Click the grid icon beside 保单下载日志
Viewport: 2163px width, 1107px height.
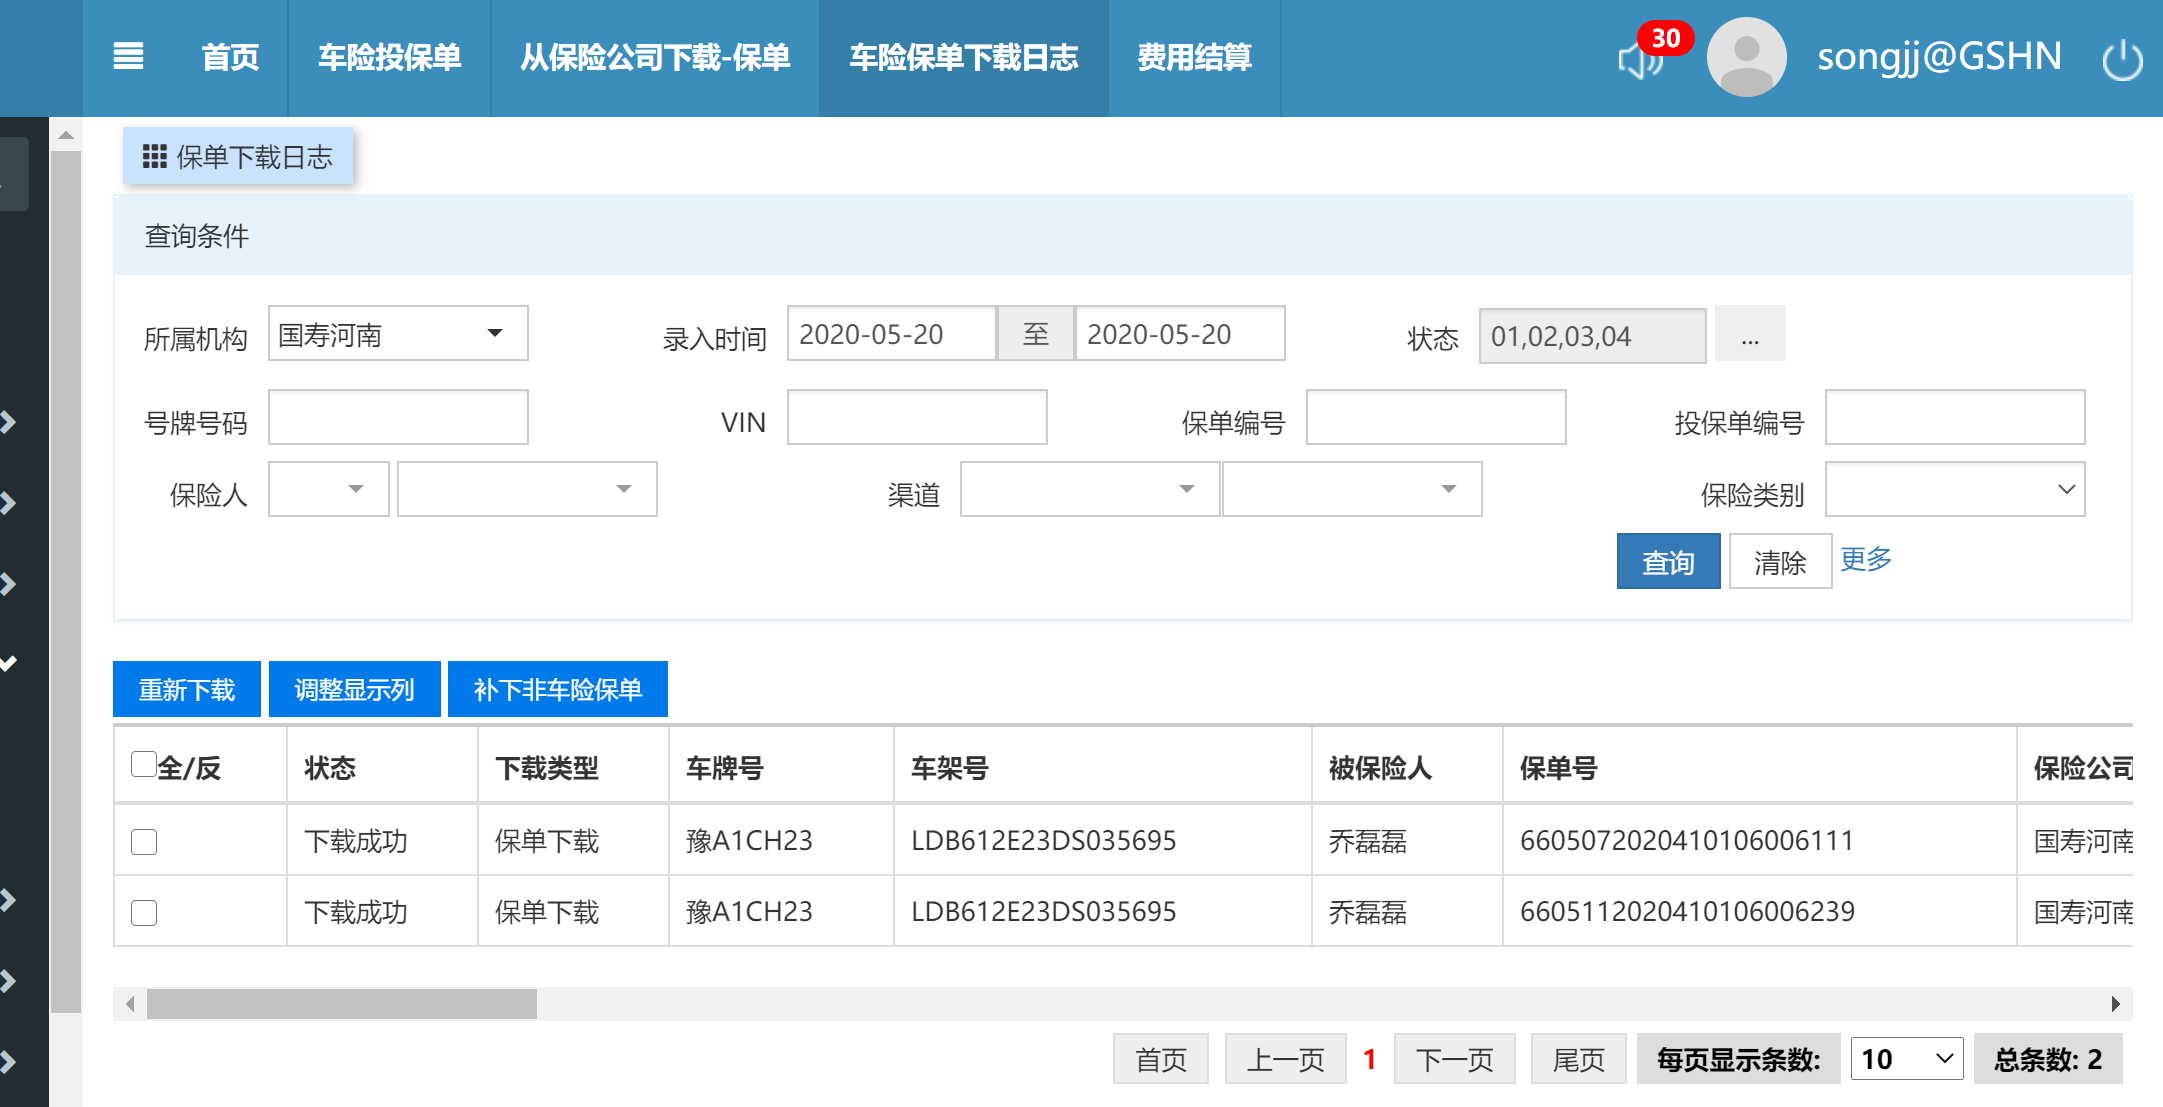coord(154,157)
